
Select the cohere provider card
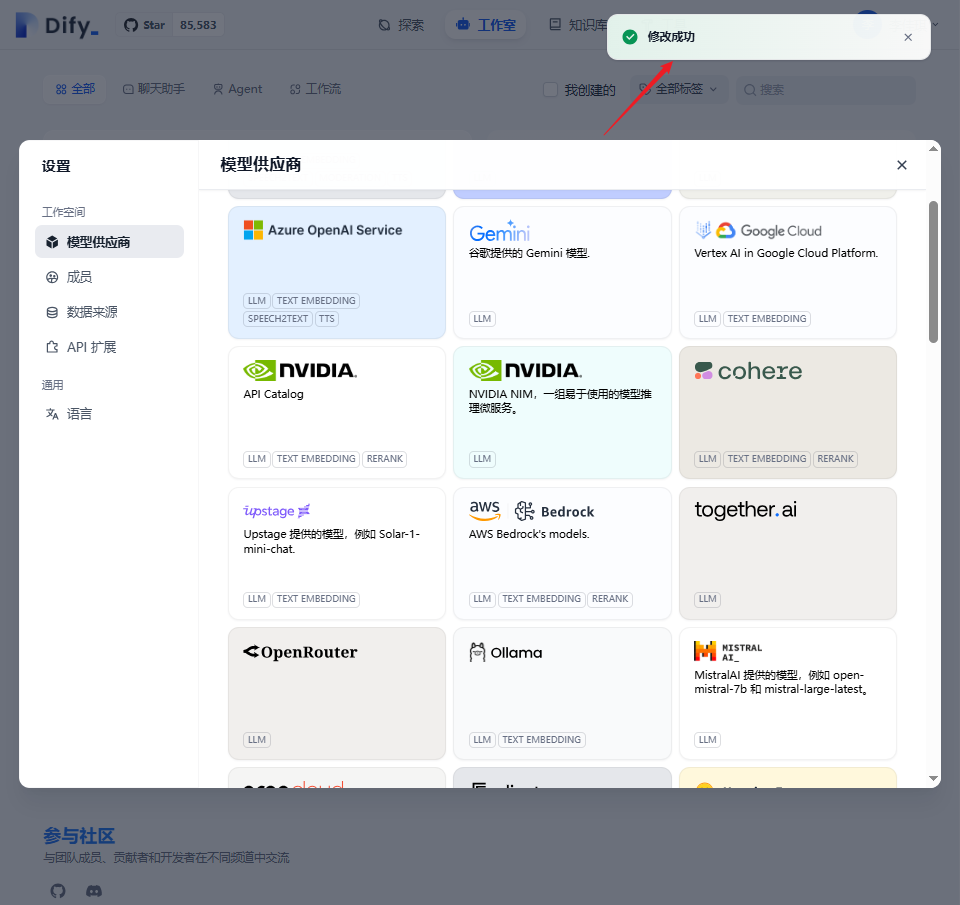(x=788, y=413)
